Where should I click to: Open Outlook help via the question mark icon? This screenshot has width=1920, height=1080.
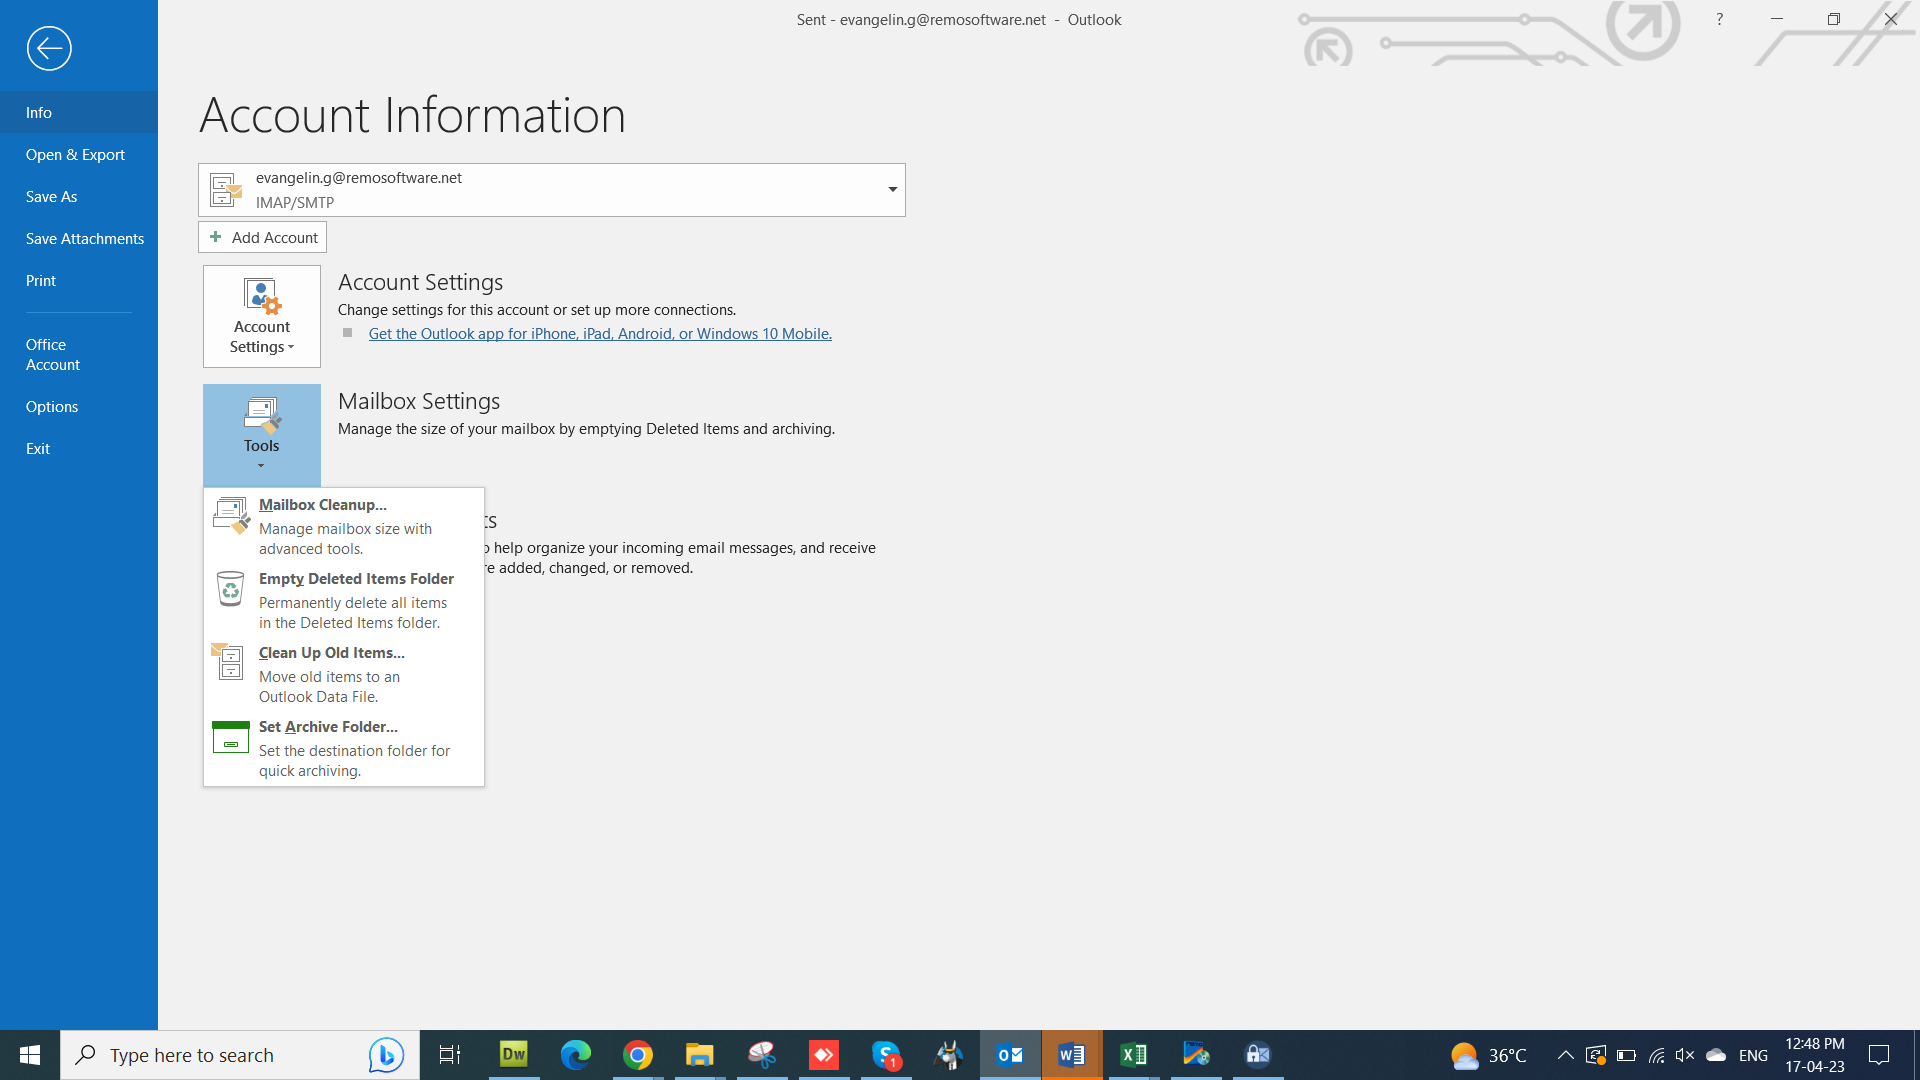tap(1718, 18)
